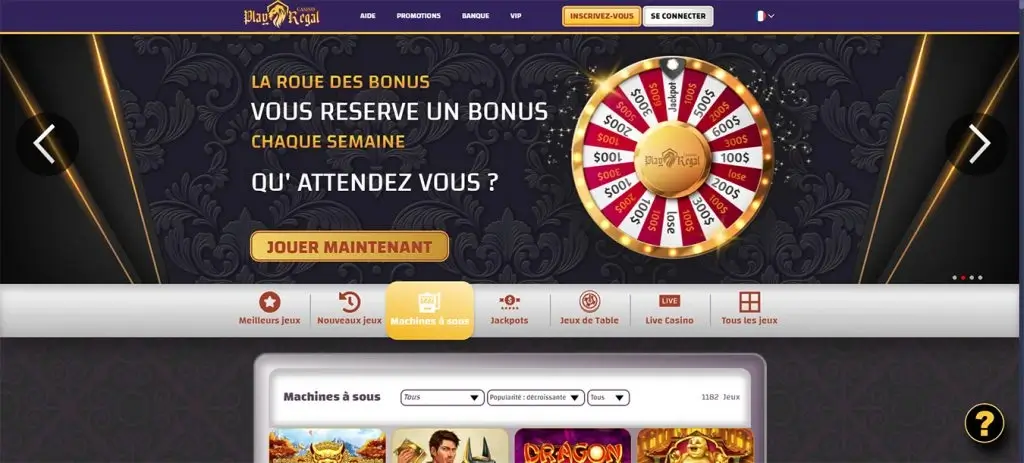Viewport: 1024px width, 463px height.
Task: Open the Dragon slot game thumbnail
Action: 572,445
